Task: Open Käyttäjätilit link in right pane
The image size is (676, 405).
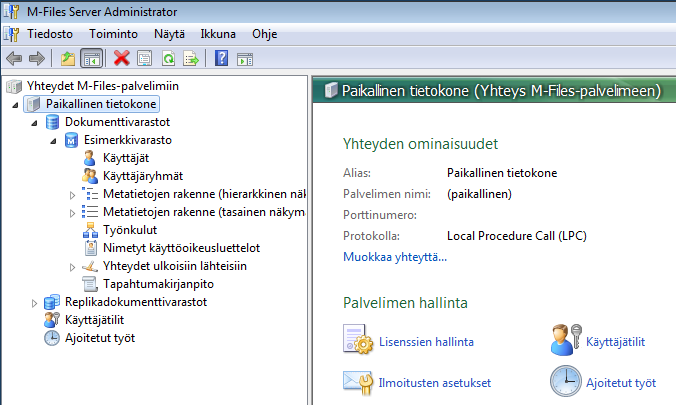Action: coord(616,342)
